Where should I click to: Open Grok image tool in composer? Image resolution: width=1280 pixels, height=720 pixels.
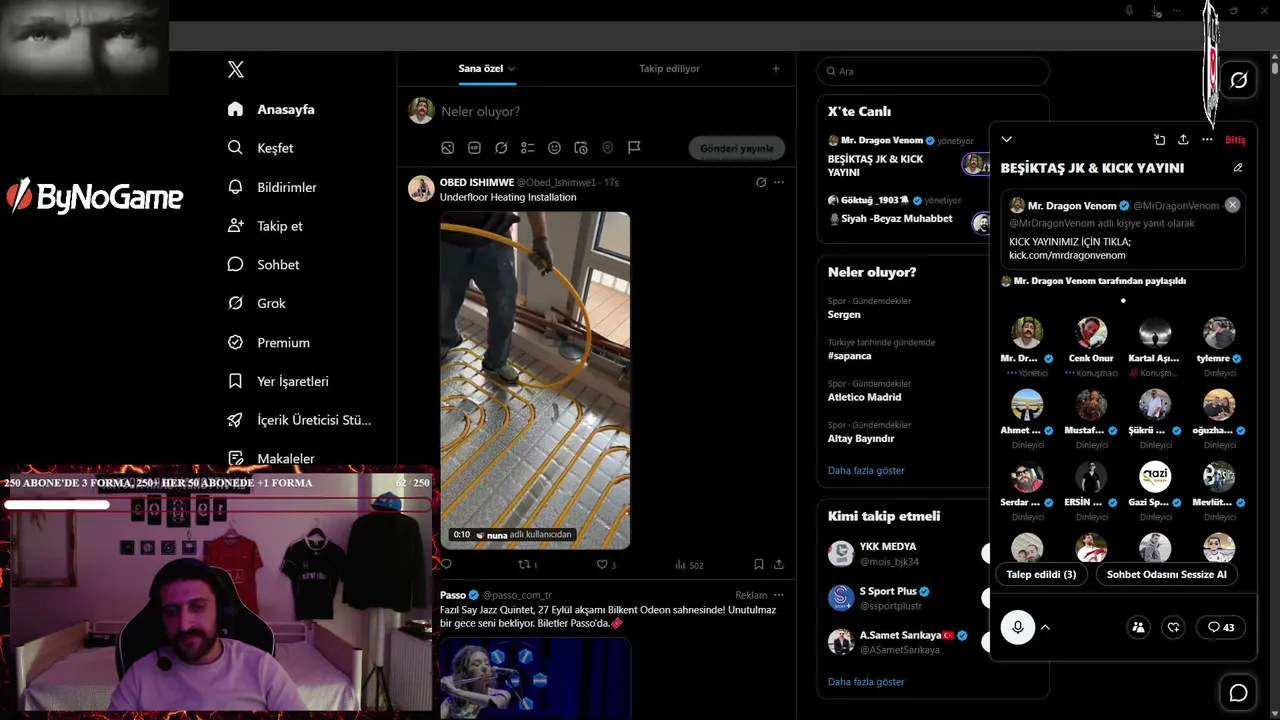click(x=501, y=148)
